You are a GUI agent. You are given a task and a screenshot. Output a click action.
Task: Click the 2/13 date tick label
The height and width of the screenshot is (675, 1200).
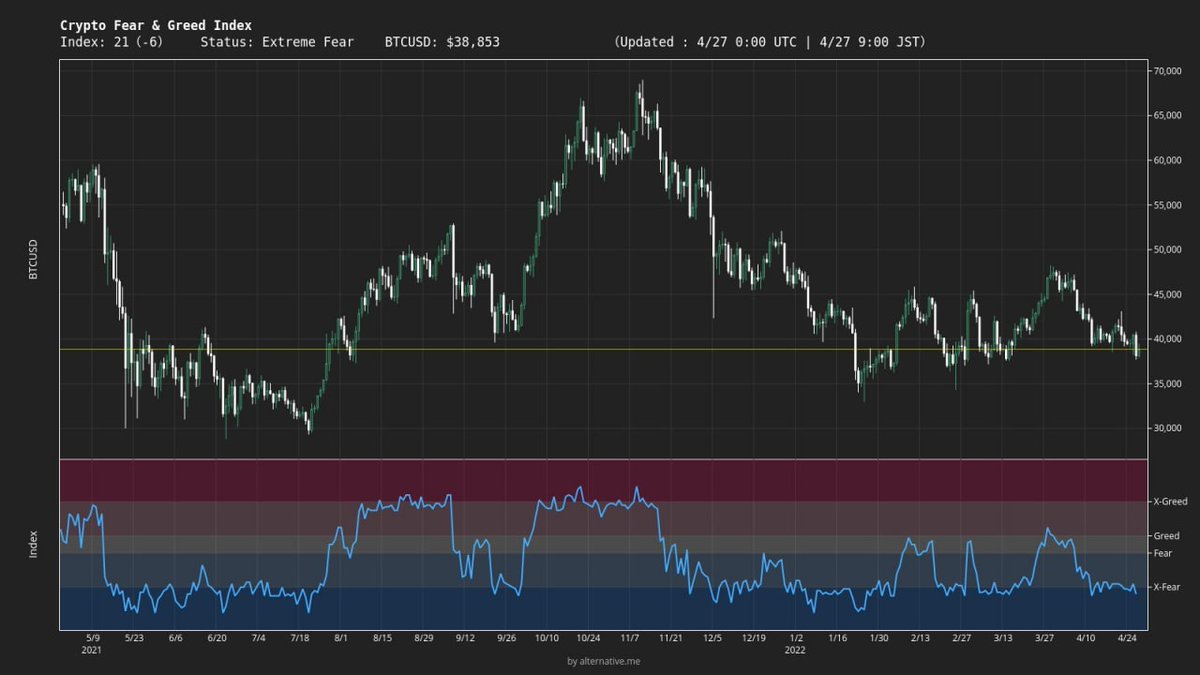(919, 637)
